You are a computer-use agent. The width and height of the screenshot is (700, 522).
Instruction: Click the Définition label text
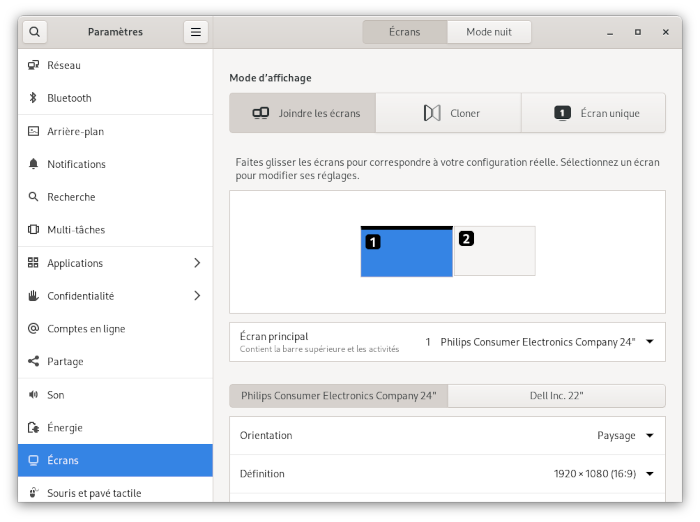tap(262, 474)
